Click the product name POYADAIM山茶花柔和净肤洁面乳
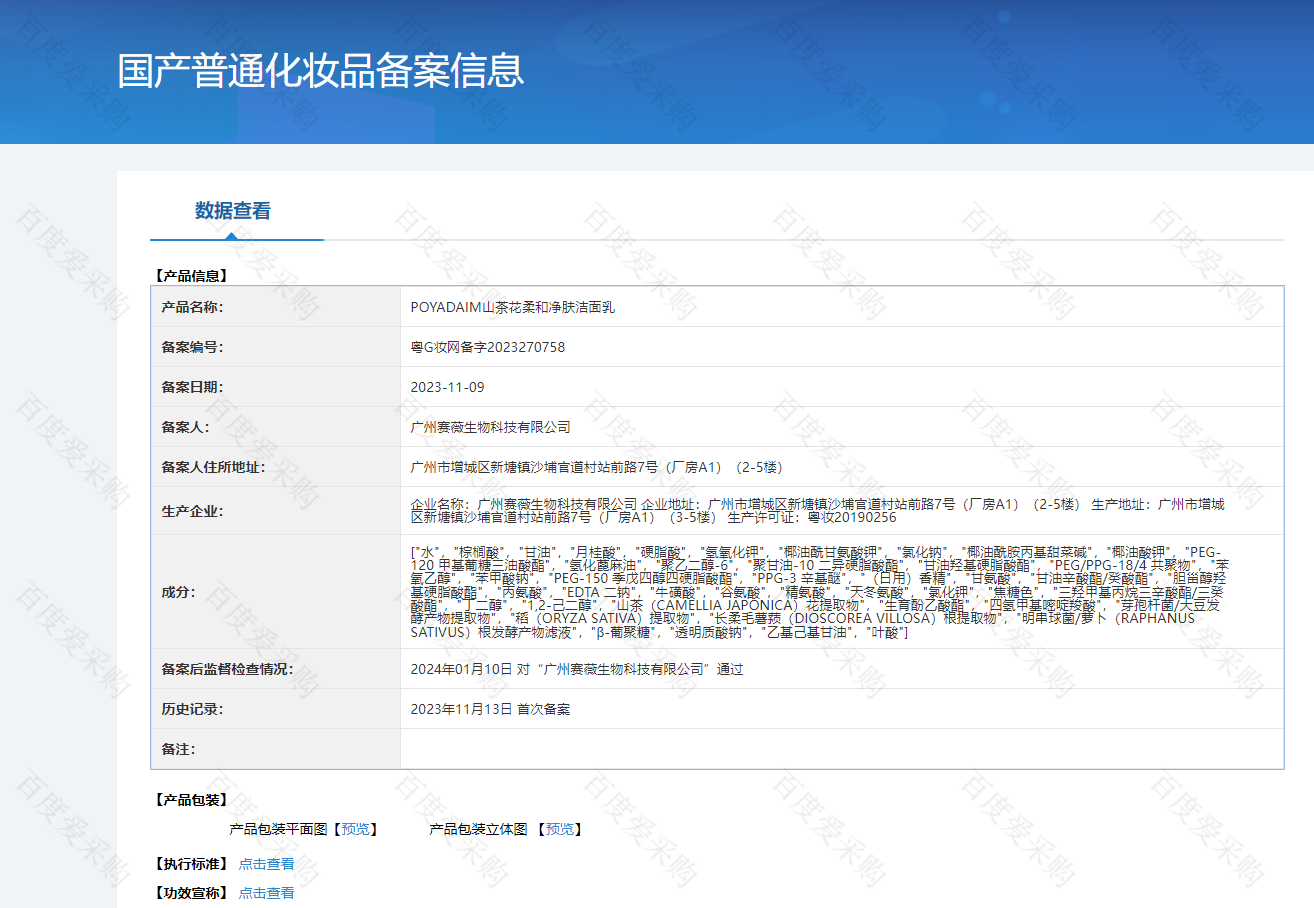This screenshot has width=1314, height=908. tap(512, 307)
